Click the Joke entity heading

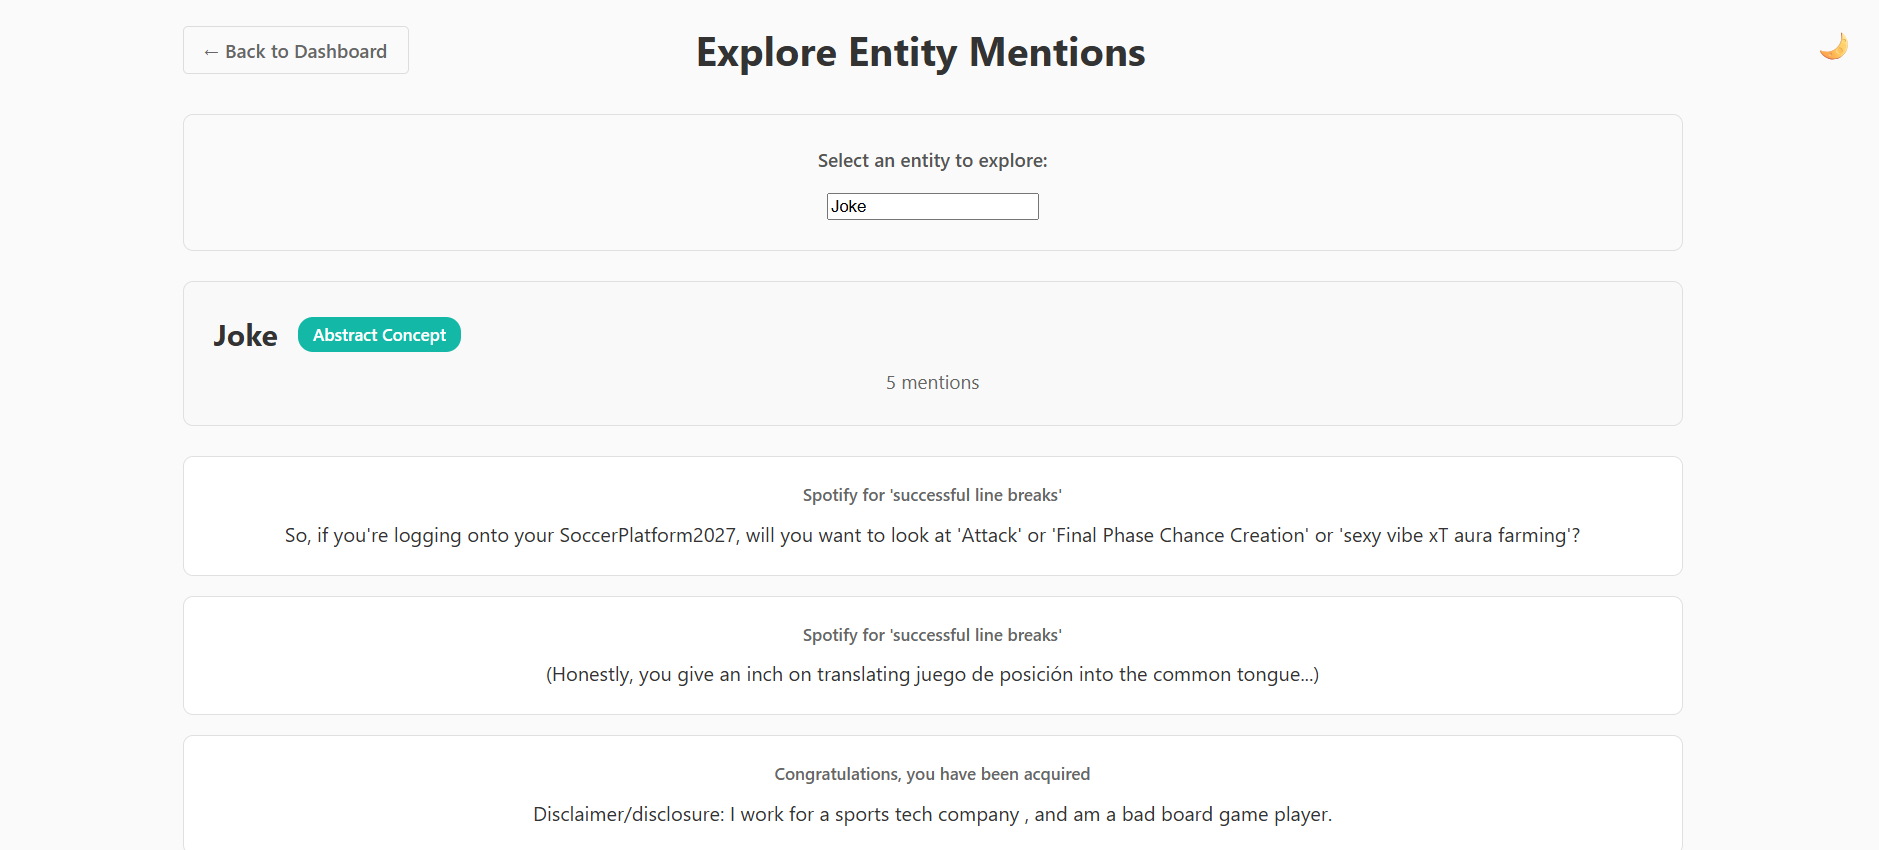(x=245, y=336)
